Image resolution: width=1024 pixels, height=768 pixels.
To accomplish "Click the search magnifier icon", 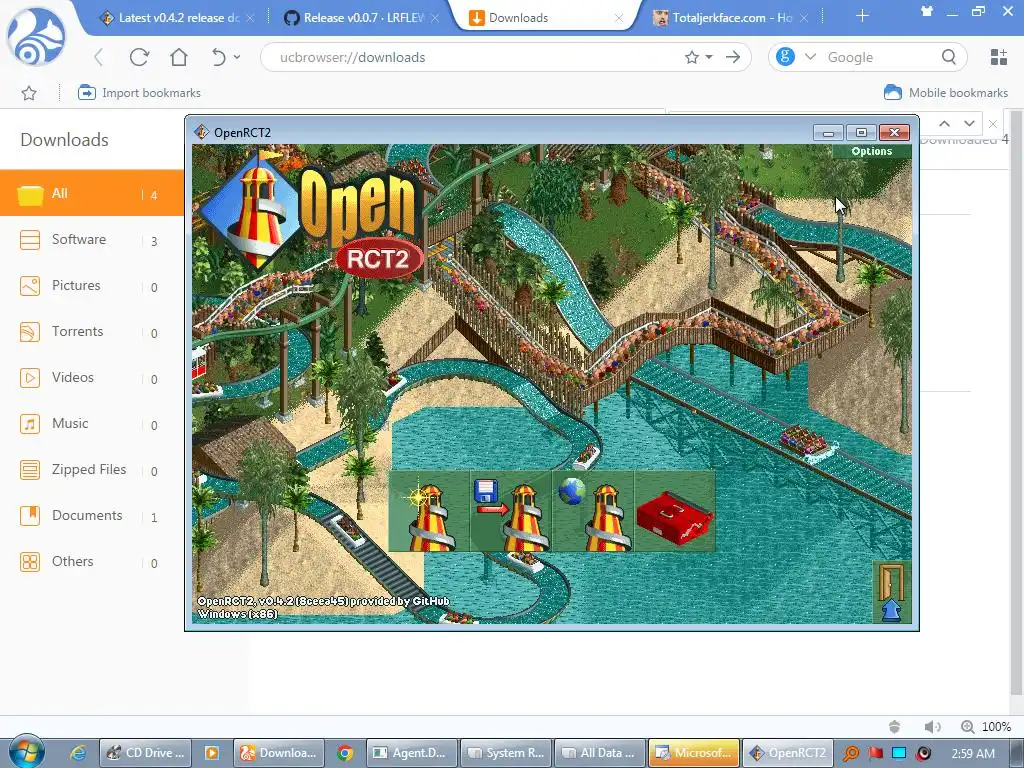I will 949,57.
